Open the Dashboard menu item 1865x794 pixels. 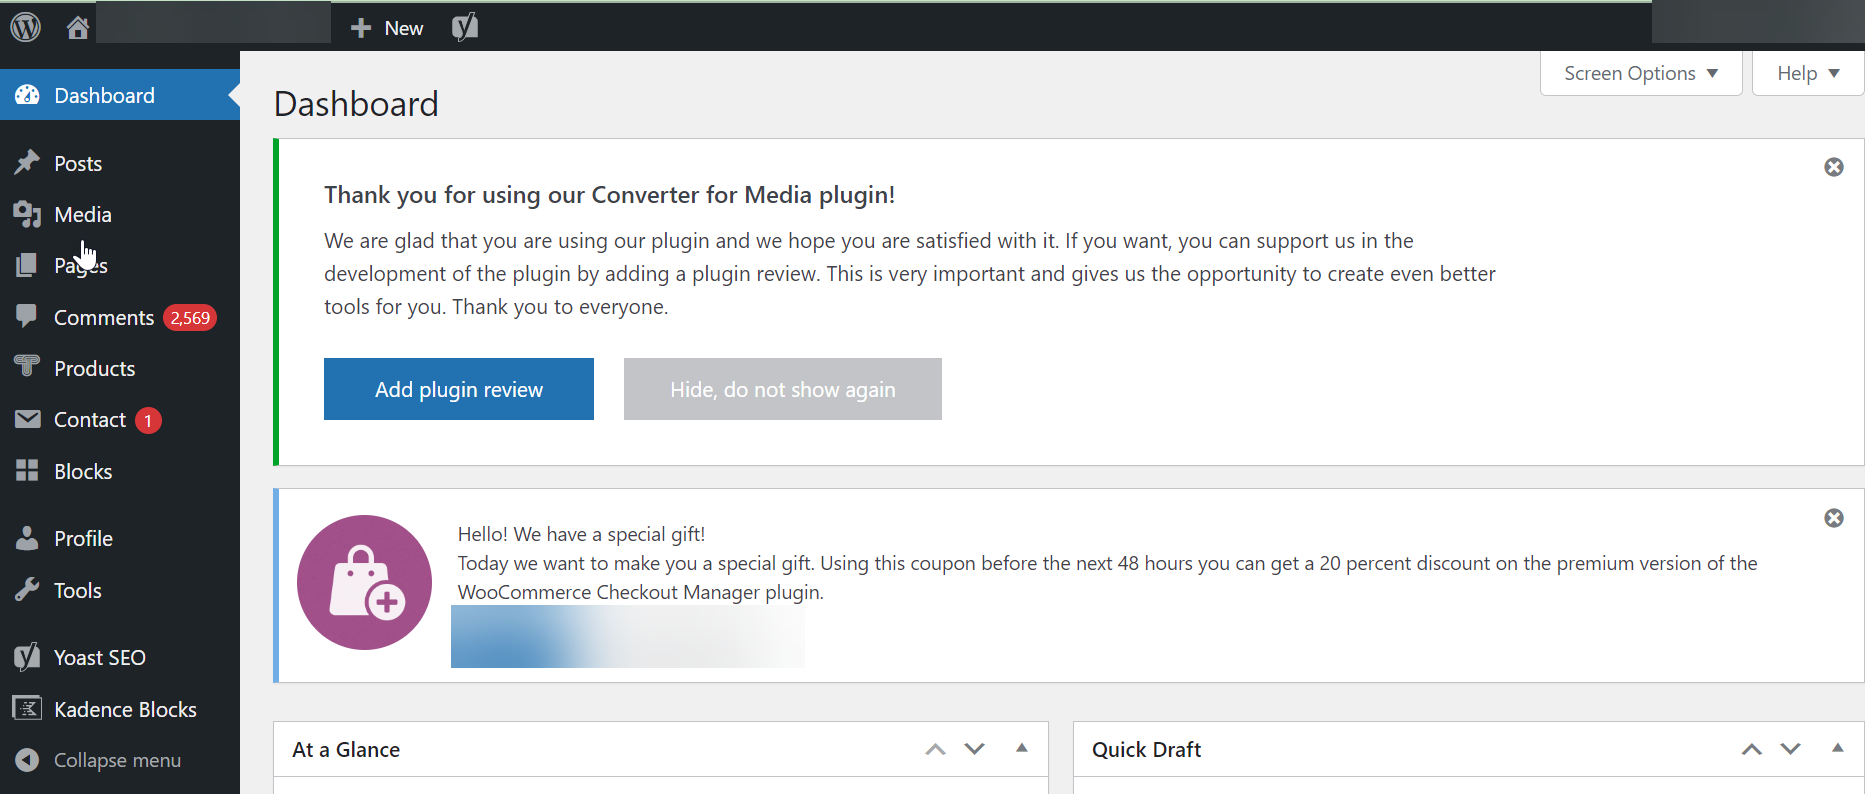click(x=120, y=95)
